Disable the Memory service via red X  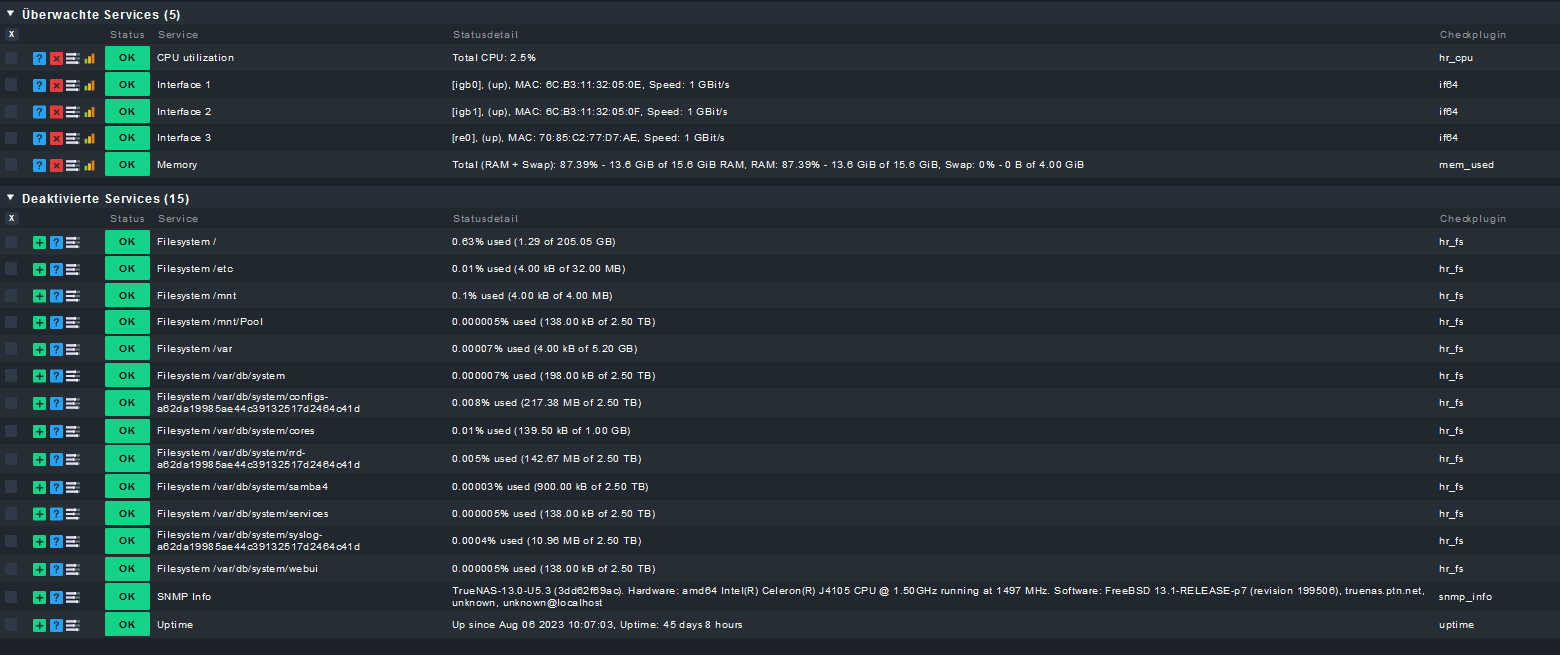pyautogui.click(x=56, y=165)
